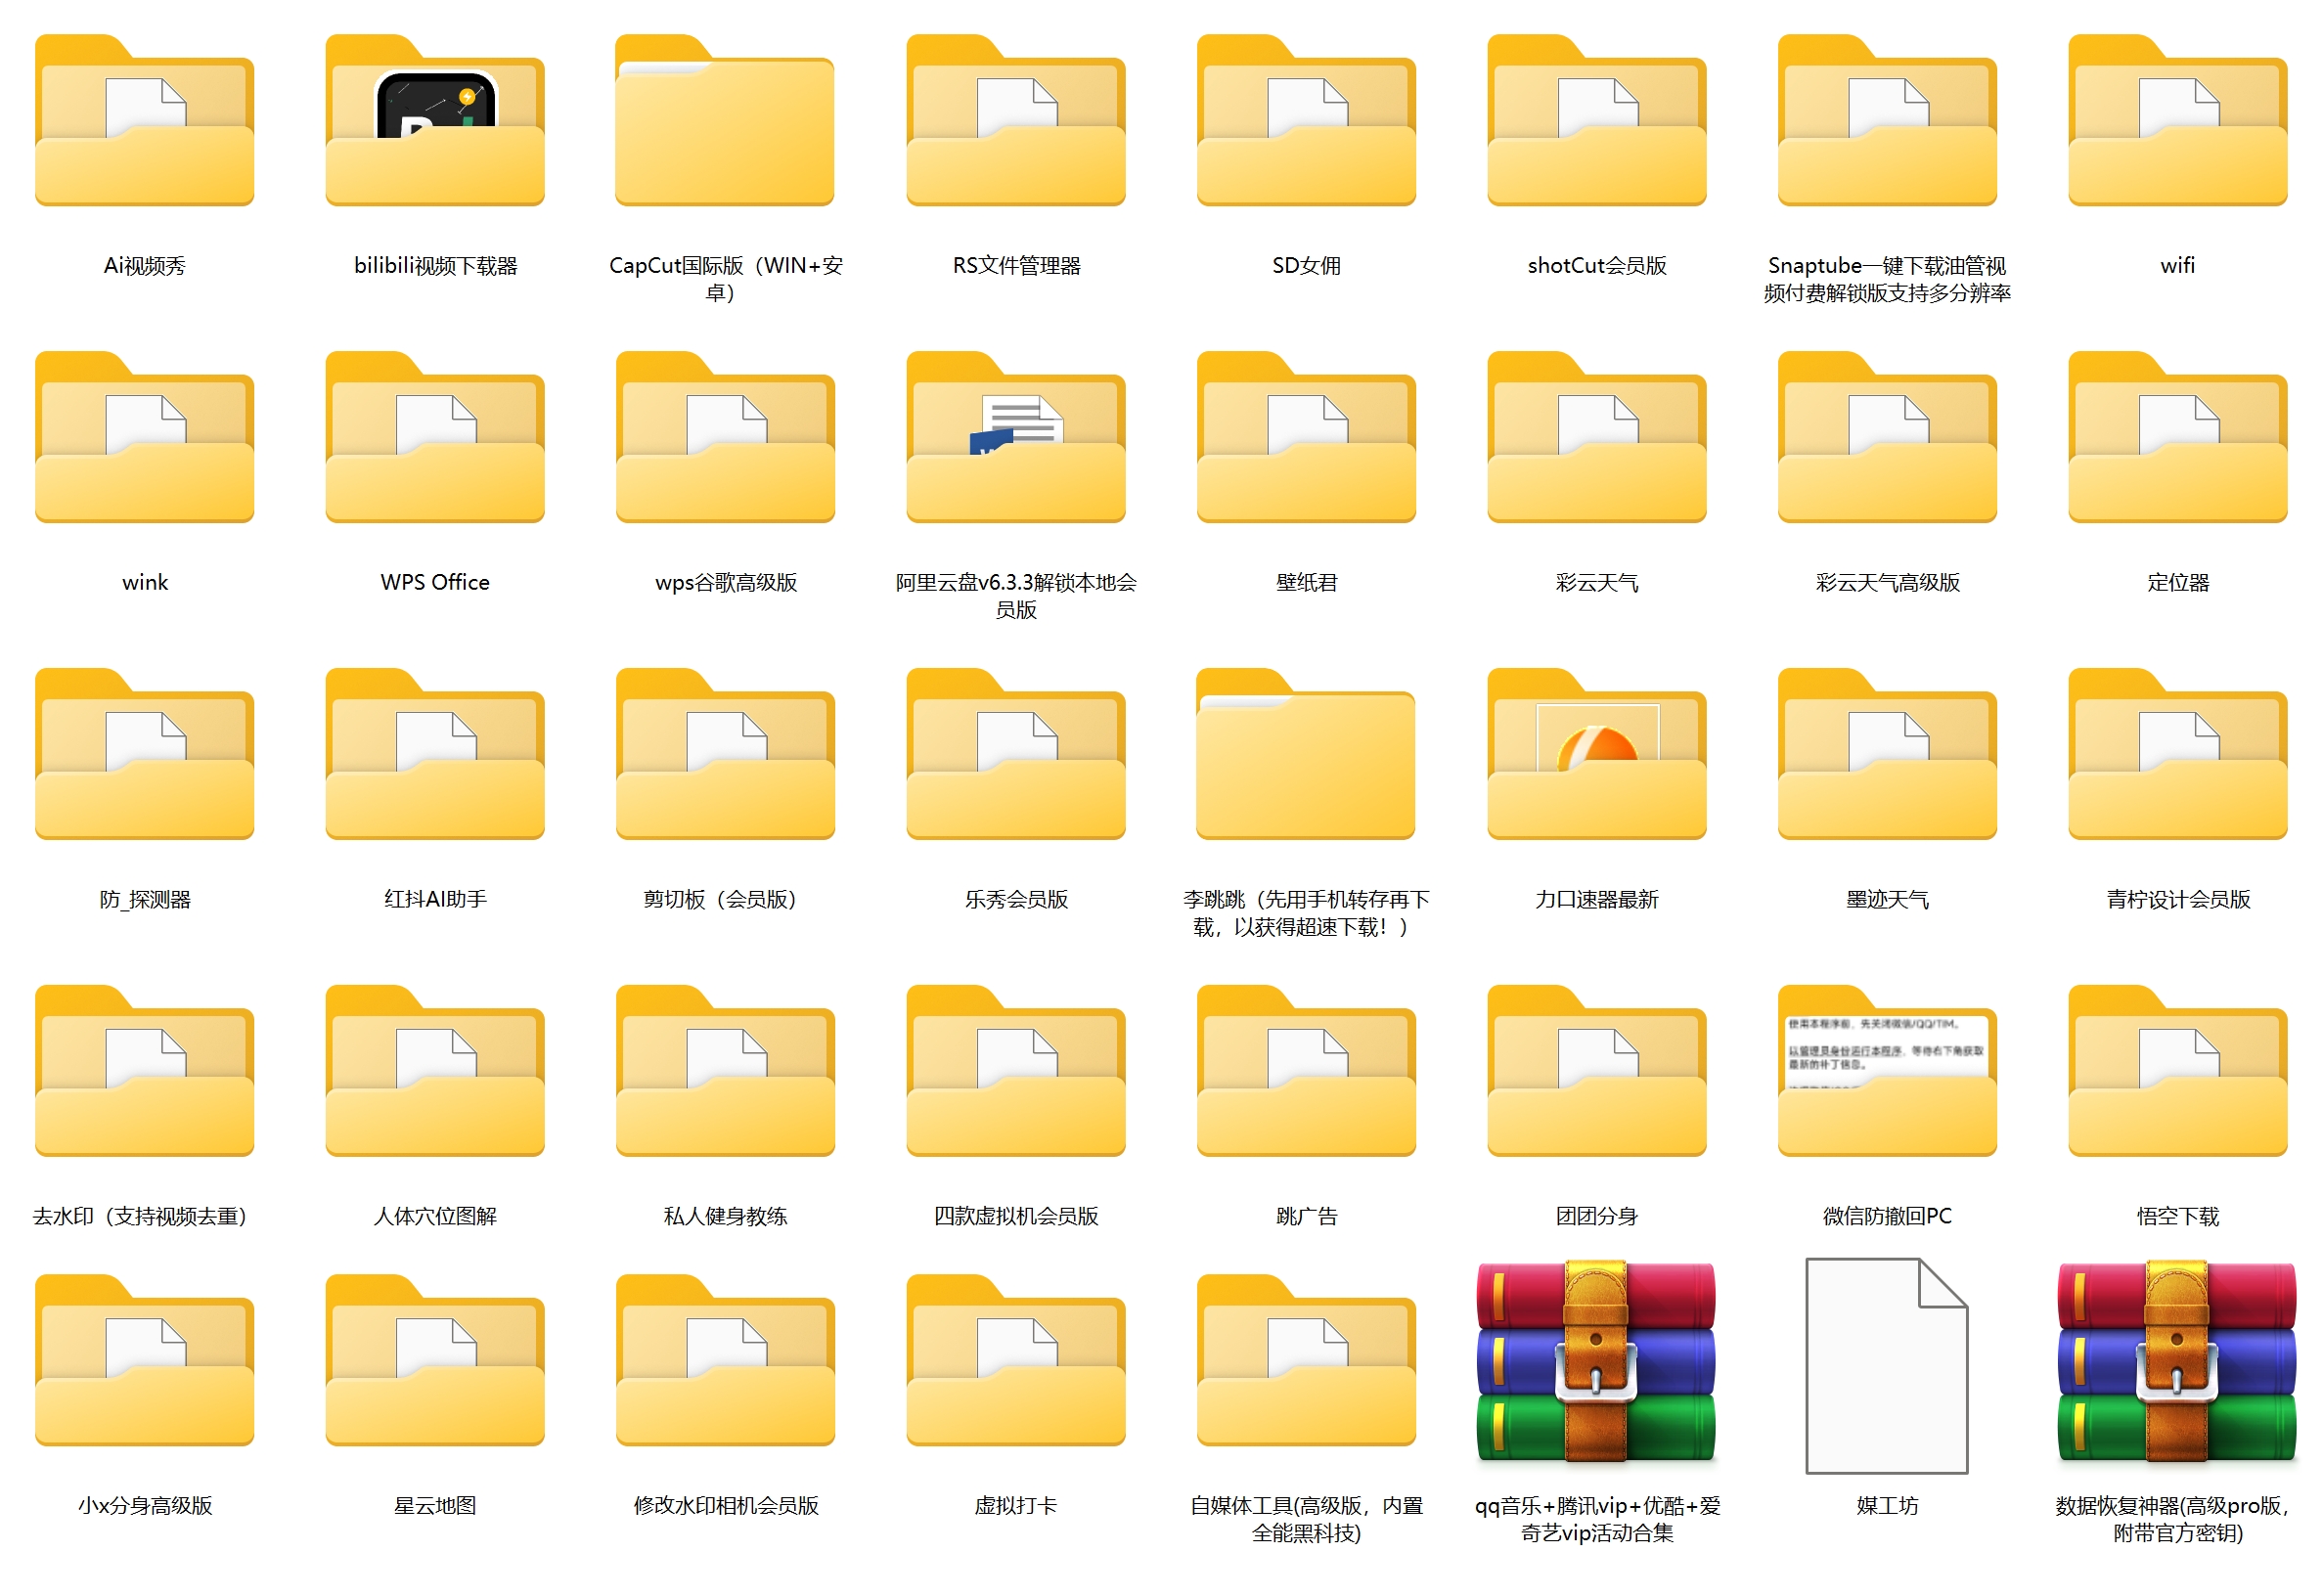Click the 媒工坊 blank file icon

[x=1886, y=1366]
